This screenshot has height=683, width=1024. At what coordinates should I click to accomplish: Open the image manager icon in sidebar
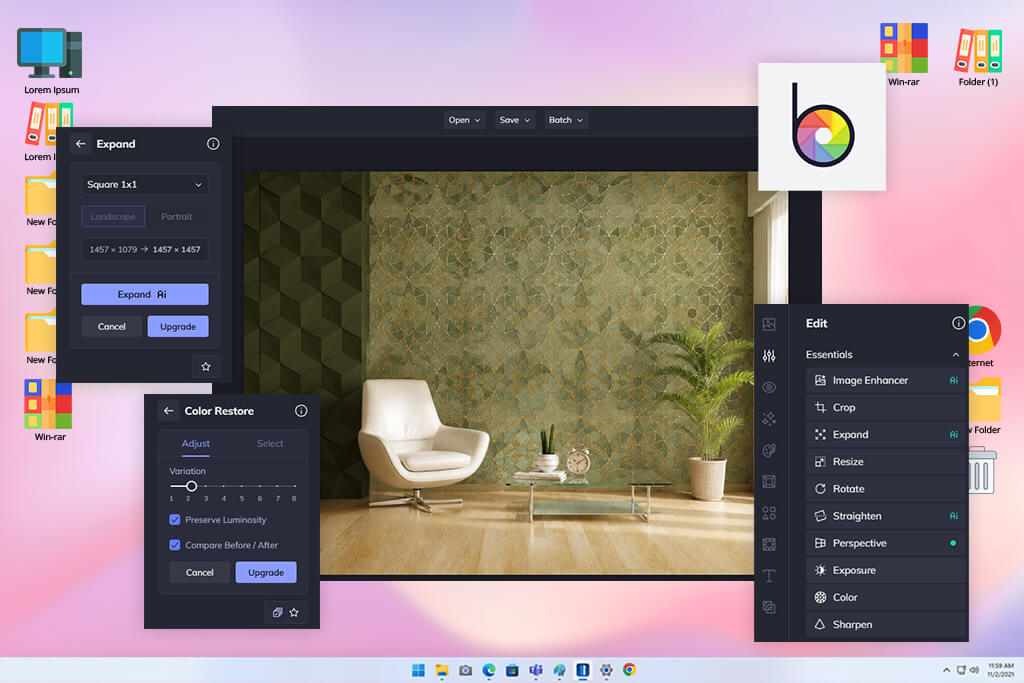(769, 325)
